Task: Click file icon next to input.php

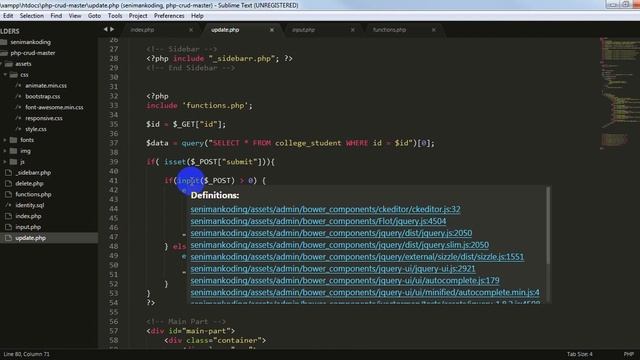Action: click(x=8, y=227)
